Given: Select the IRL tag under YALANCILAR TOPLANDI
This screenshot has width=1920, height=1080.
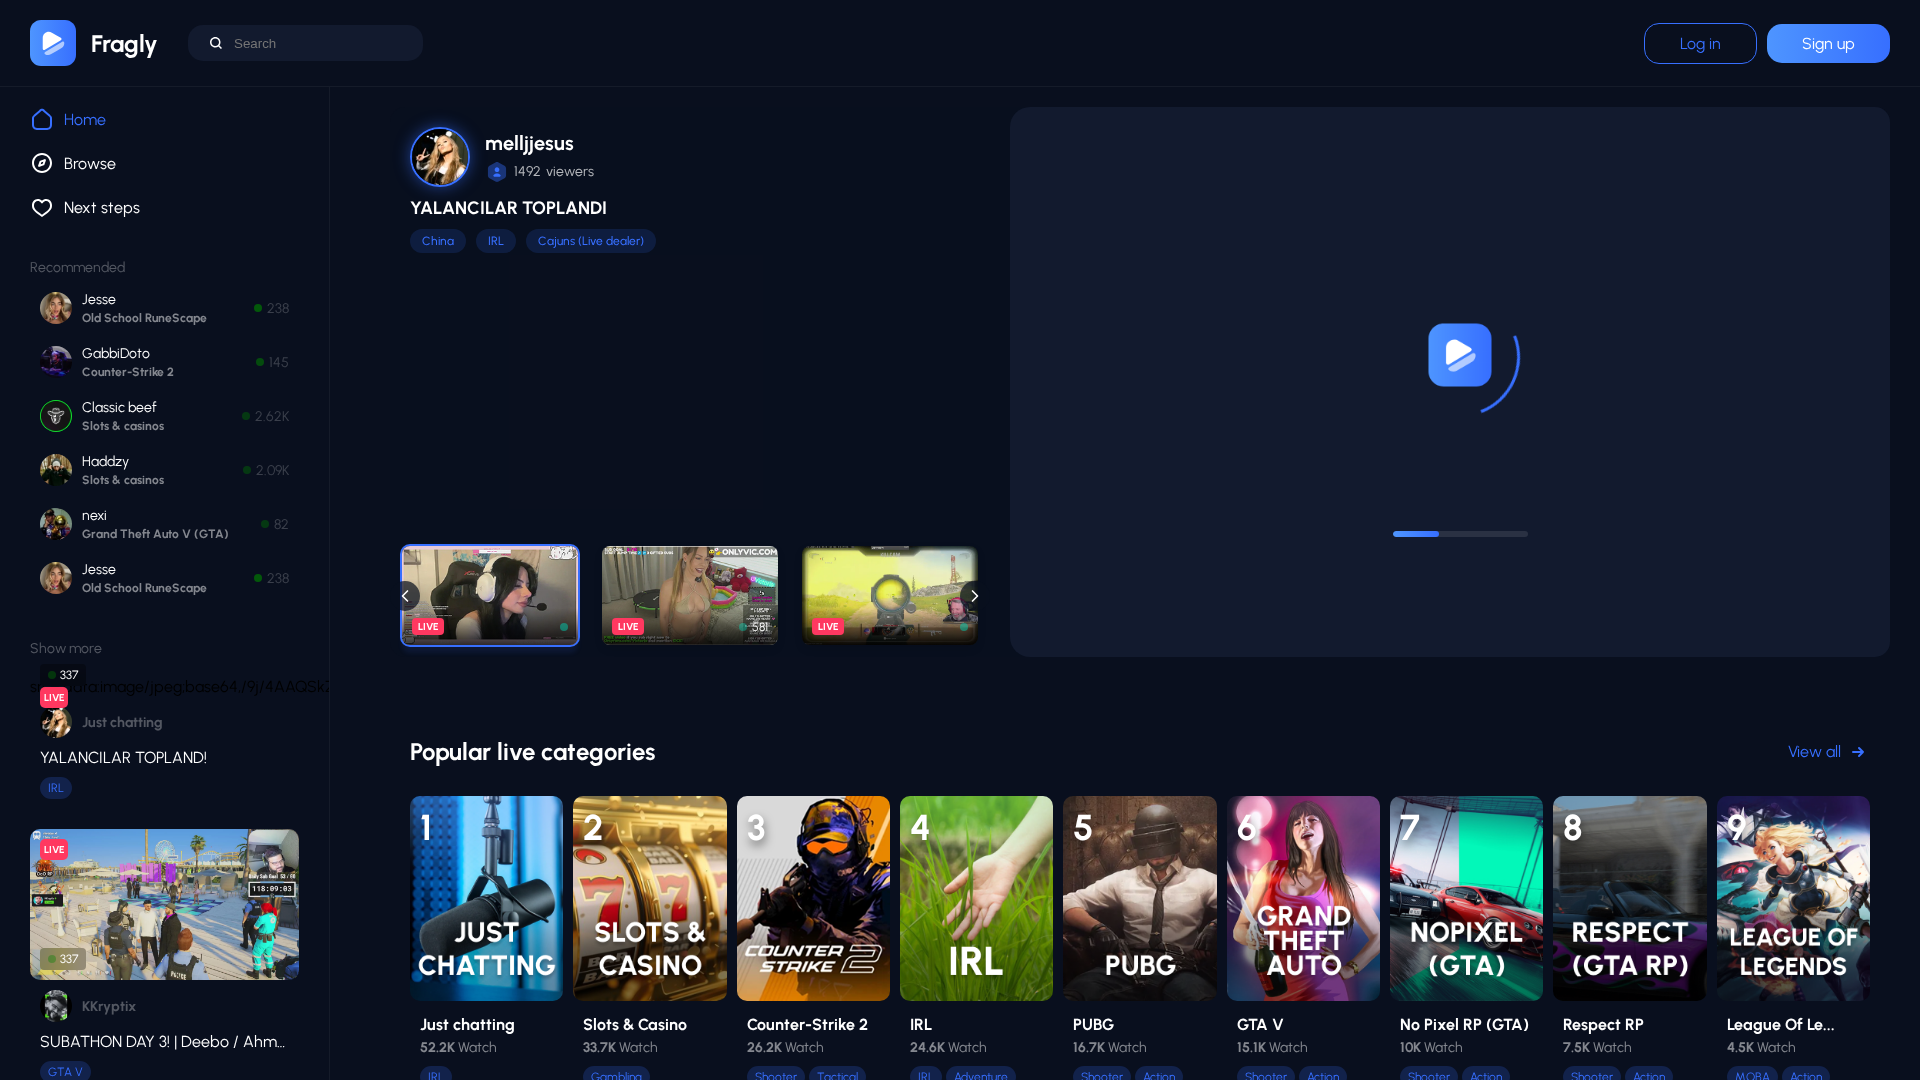Looking at the screenshot, I should pyautogui.click(x=496, y=241).
